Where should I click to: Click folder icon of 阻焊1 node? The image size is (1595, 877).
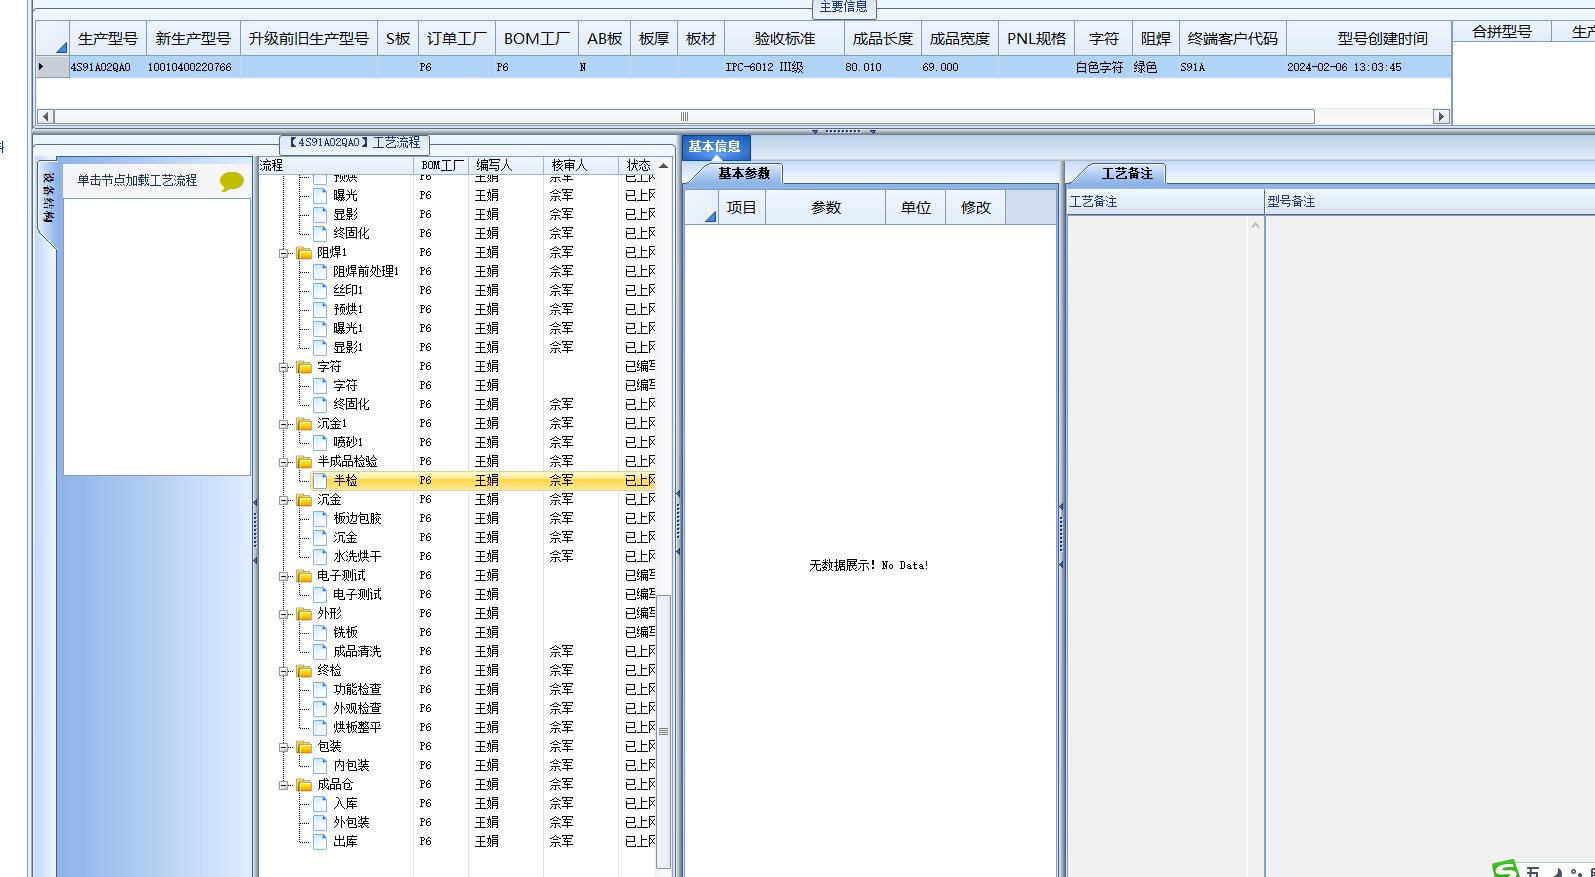pyautogui.click(x=305, y=253)
